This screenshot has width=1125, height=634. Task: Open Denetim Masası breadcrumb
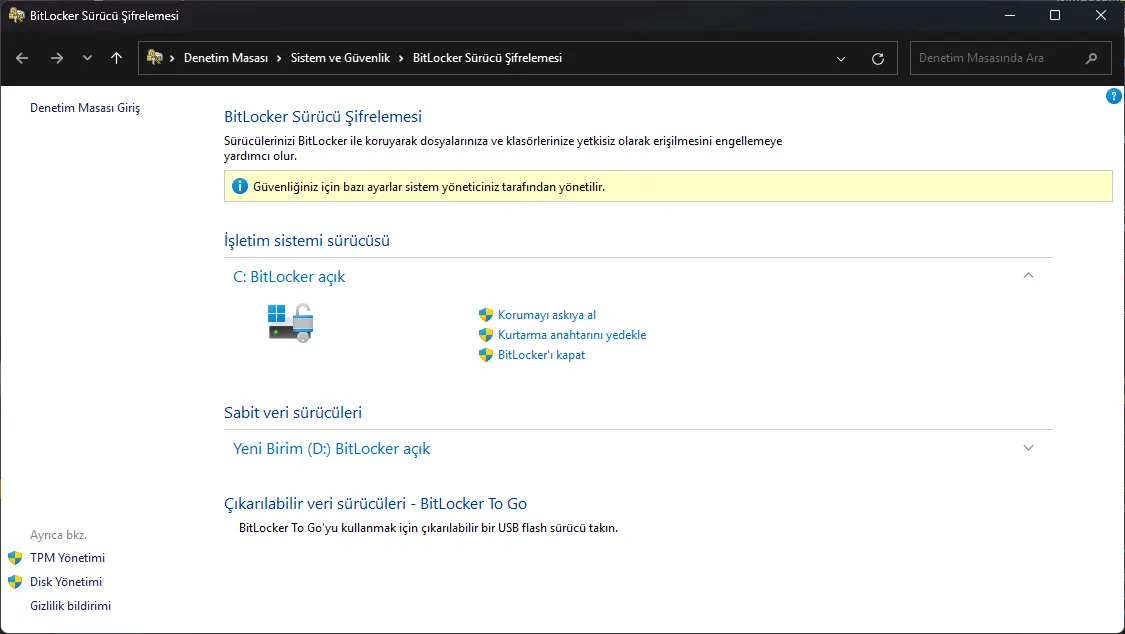226,58
